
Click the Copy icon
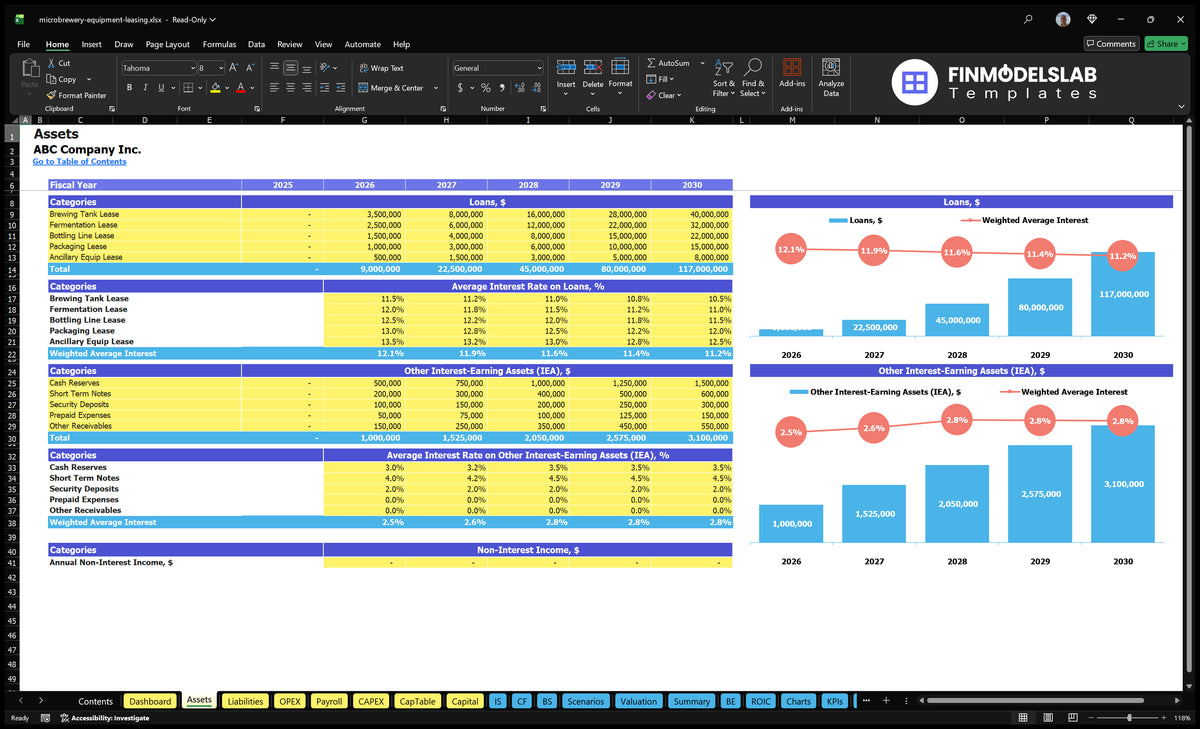tap(51, 79)
